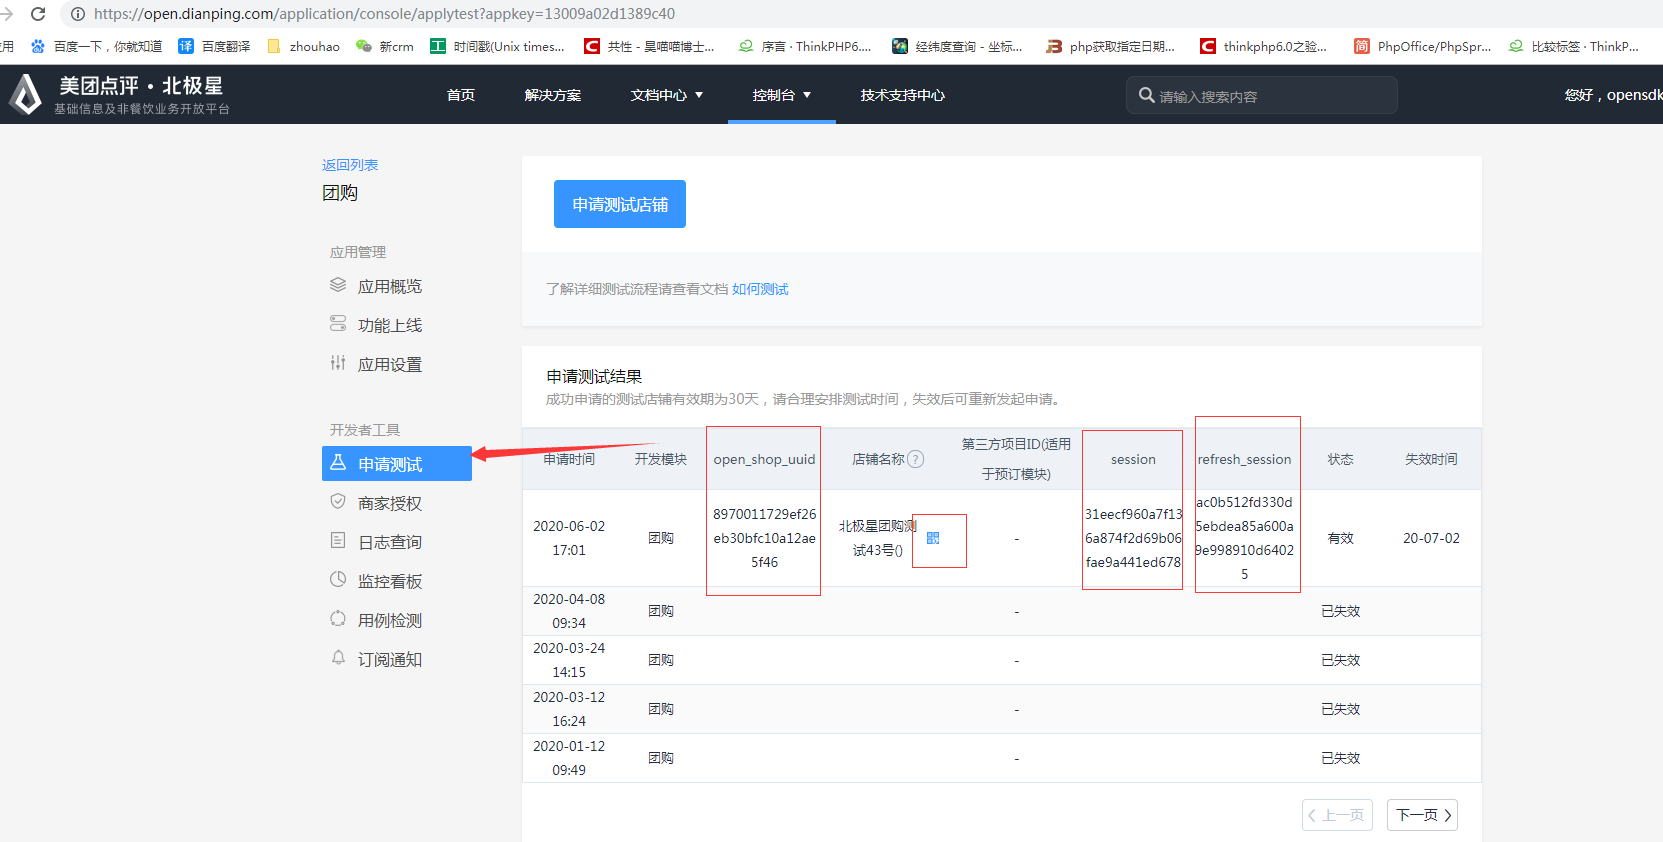Open 比较标签 · ThinkP bookmark

tap(1573, 46)
